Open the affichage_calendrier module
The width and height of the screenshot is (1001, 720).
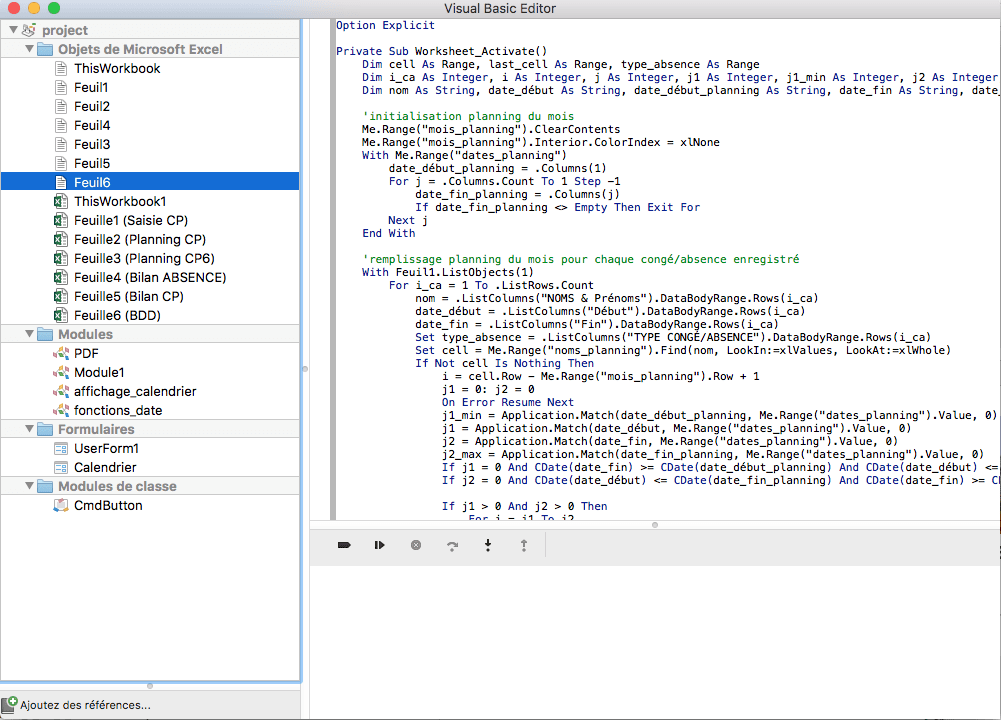click(x=135, y=391)
